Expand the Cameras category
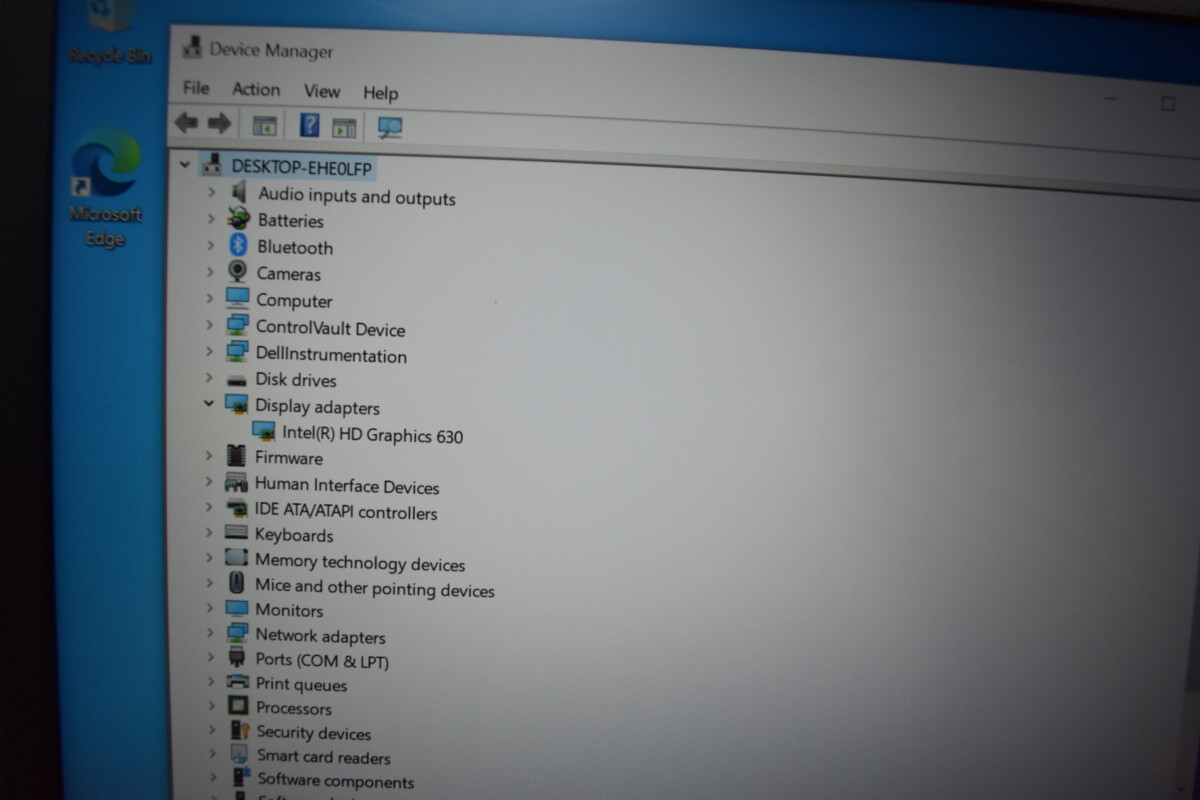1200x800 pixels. (x=210, y=271)
